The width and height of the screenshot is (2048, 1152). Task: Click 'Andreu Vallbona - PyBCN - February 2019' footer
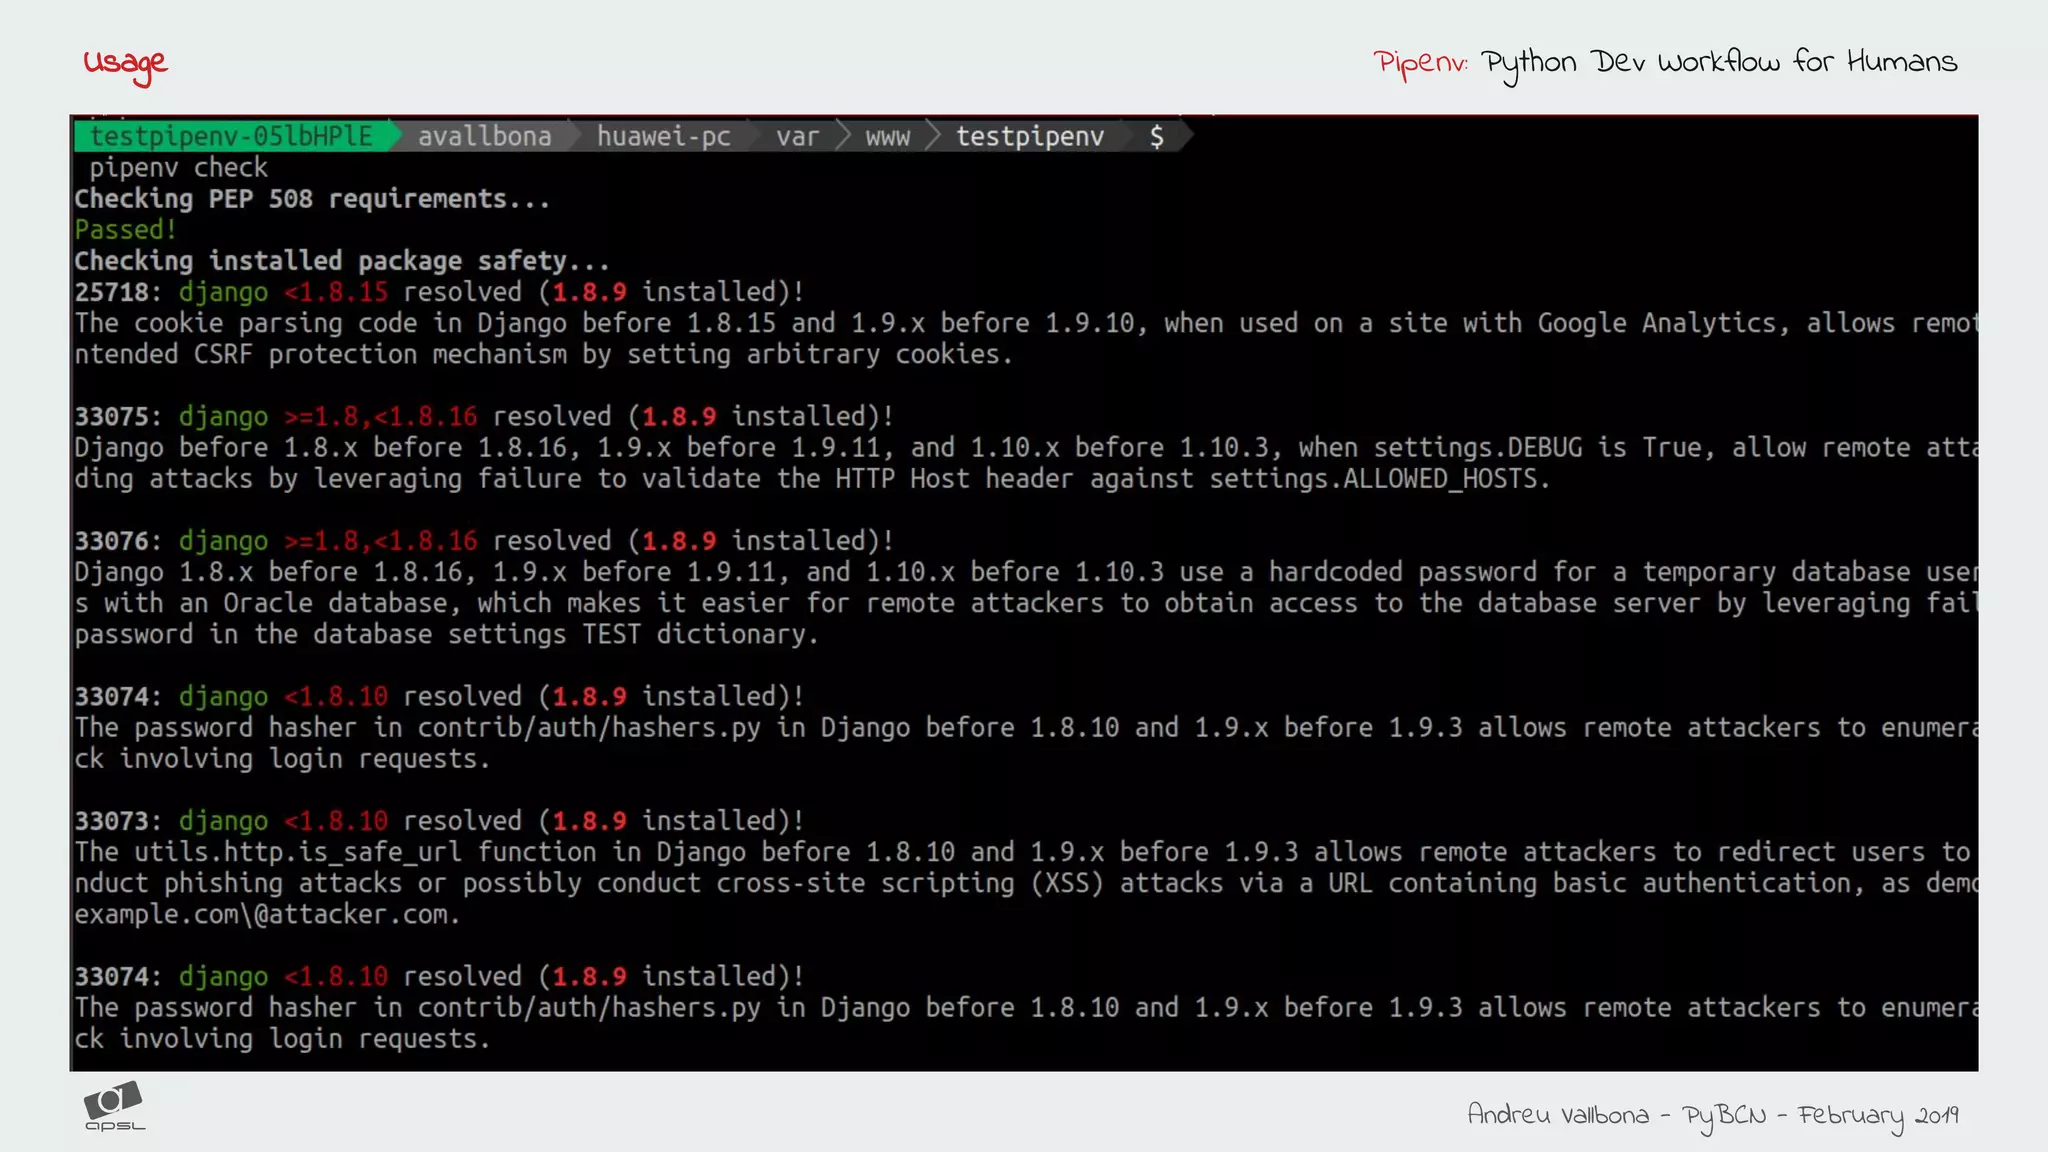click(1713, 1116)
